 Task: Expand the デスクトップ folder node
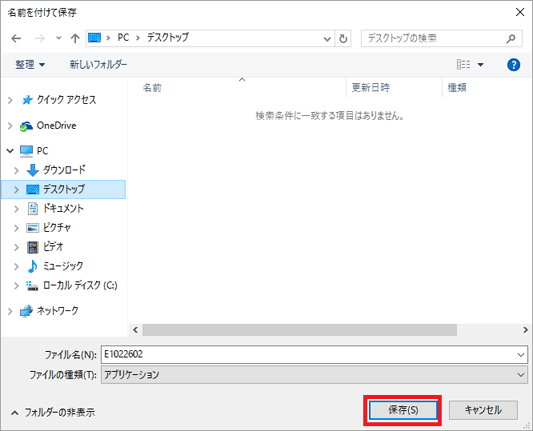pos(16,189)
